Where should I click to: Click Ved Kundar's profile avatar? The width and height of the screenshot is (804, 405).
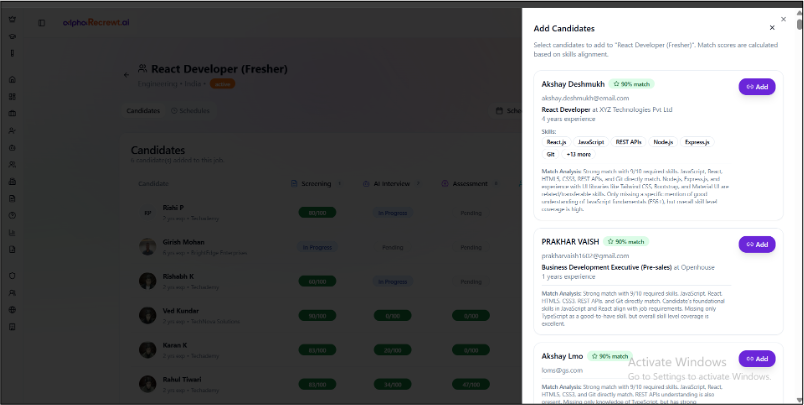[148, 315]
